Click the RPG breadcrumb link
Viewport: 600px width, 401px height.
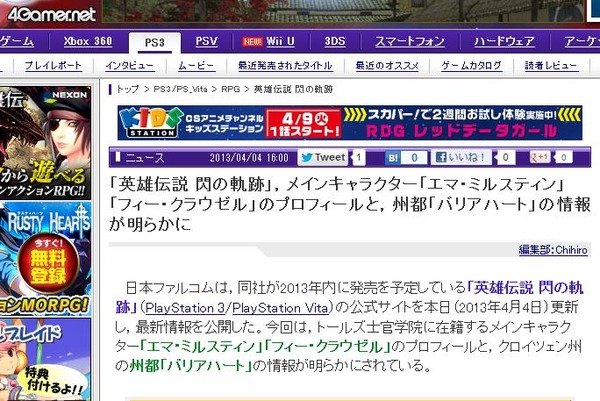coord(231,89)
